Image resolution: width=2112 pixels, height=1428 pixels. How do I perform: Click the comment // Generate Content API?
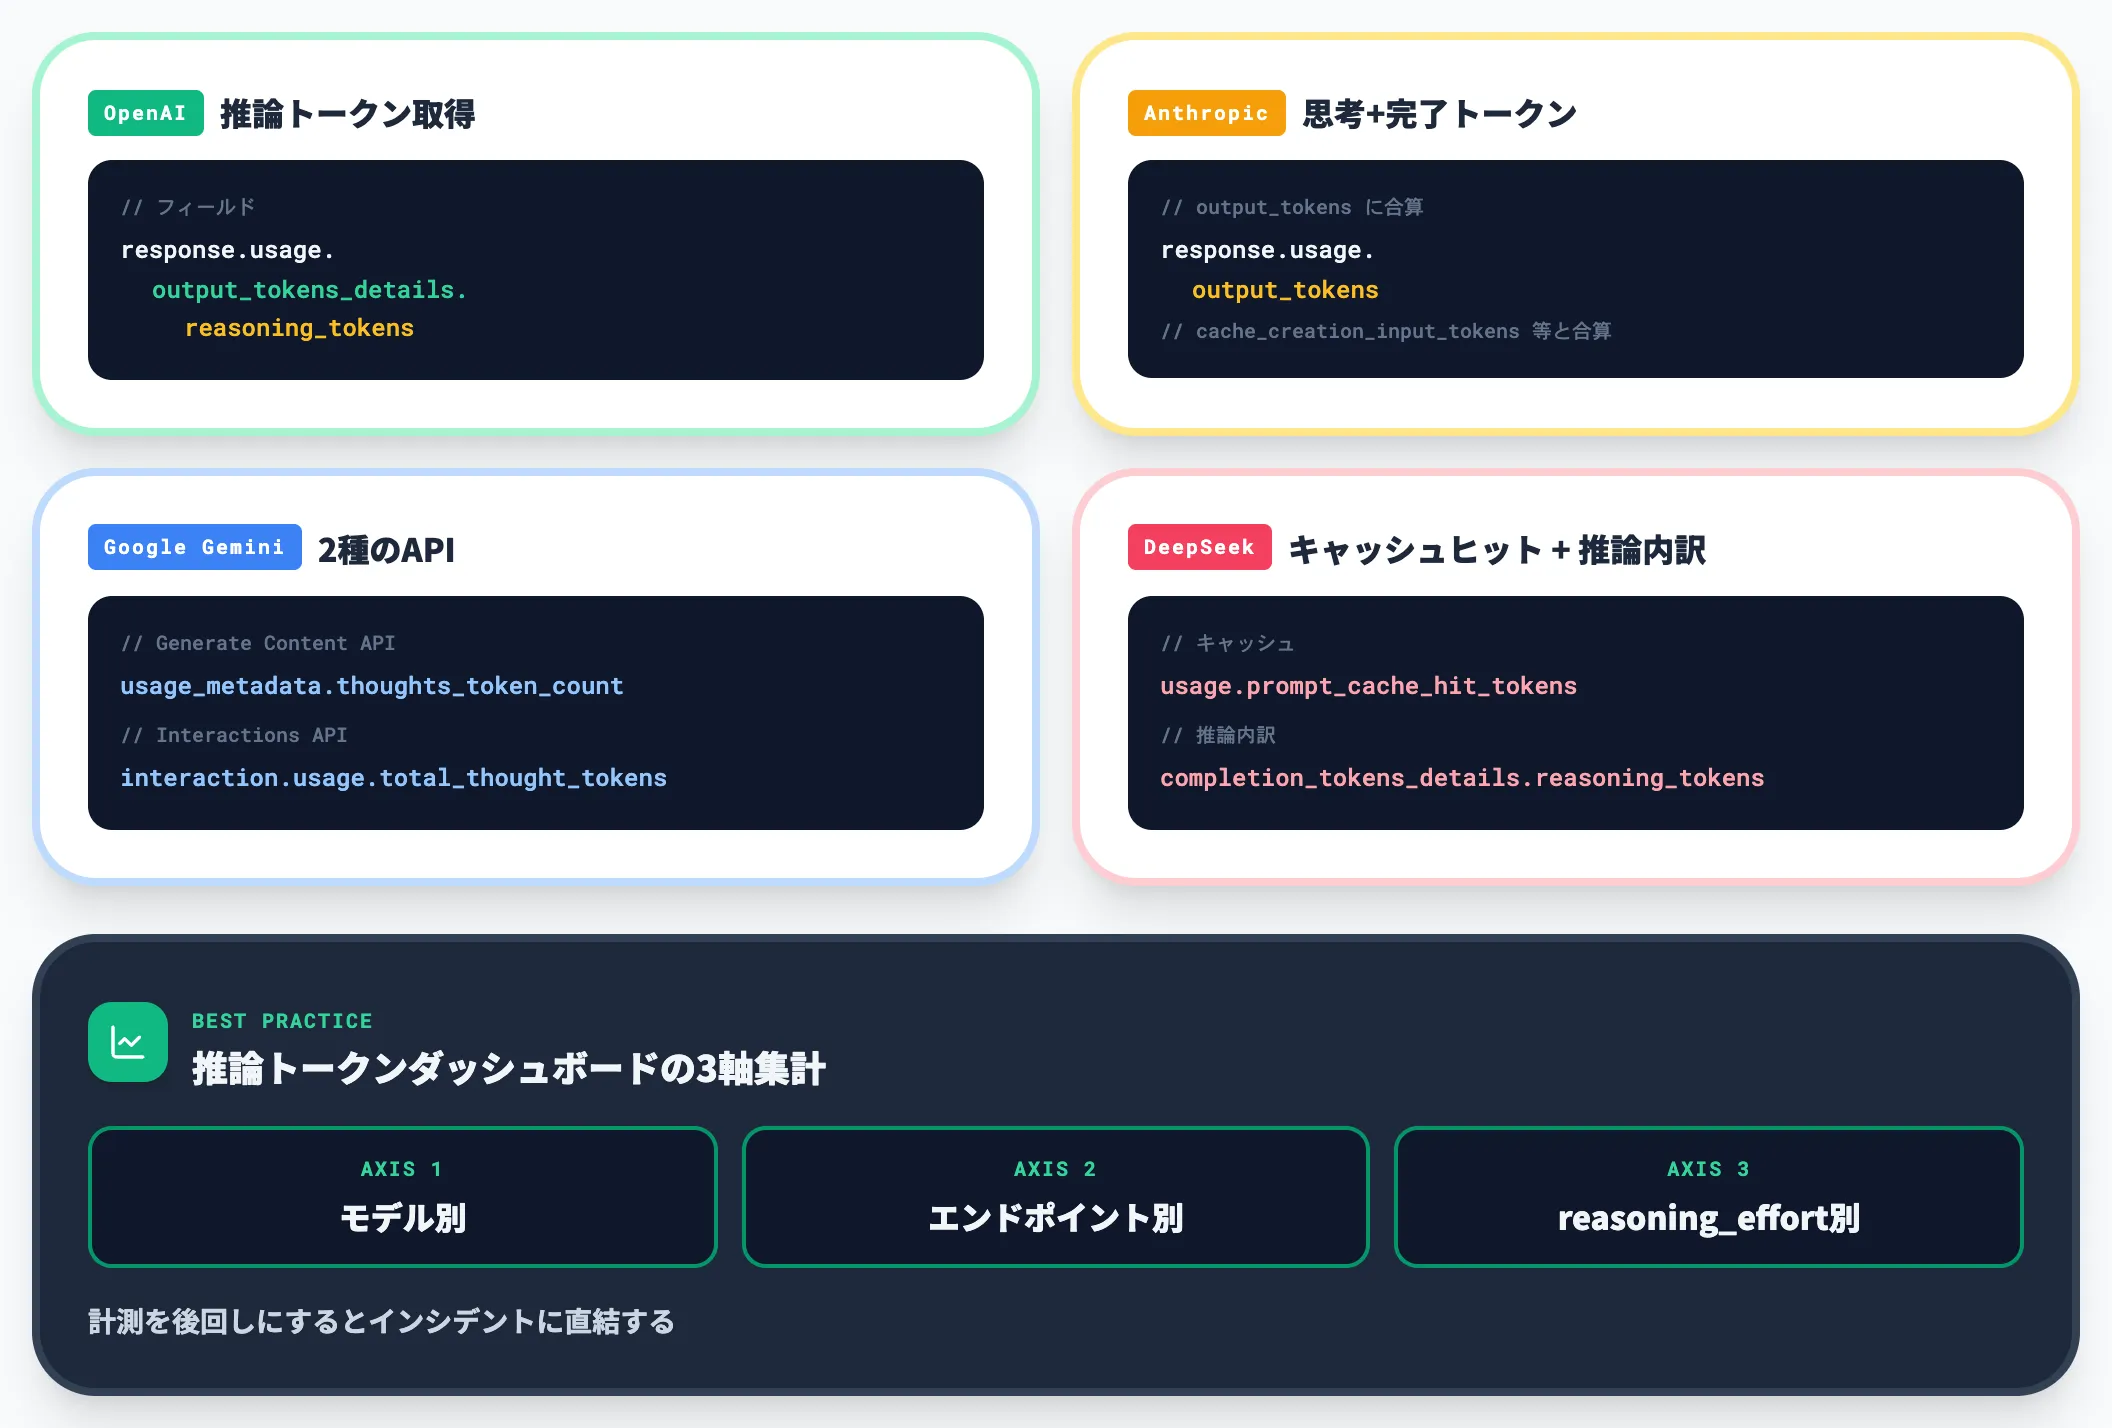258,643
